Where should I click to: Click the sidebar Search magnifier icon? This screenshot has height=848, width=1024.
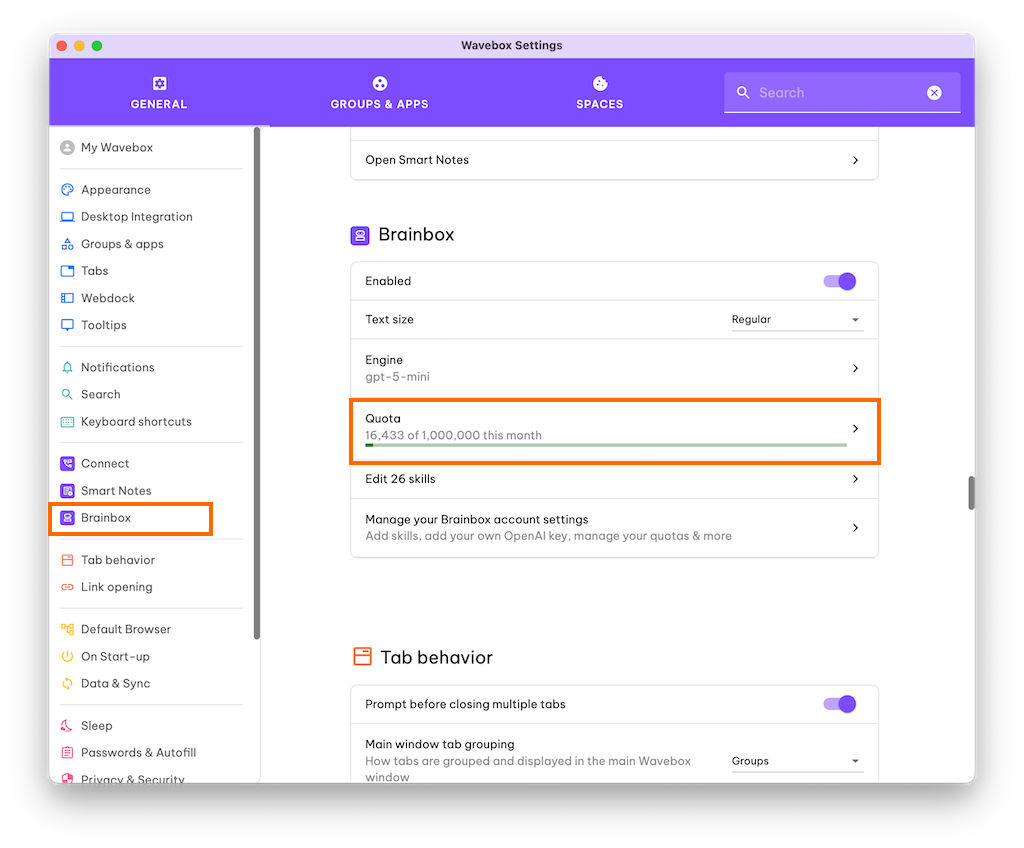click(x=67, y=394)
